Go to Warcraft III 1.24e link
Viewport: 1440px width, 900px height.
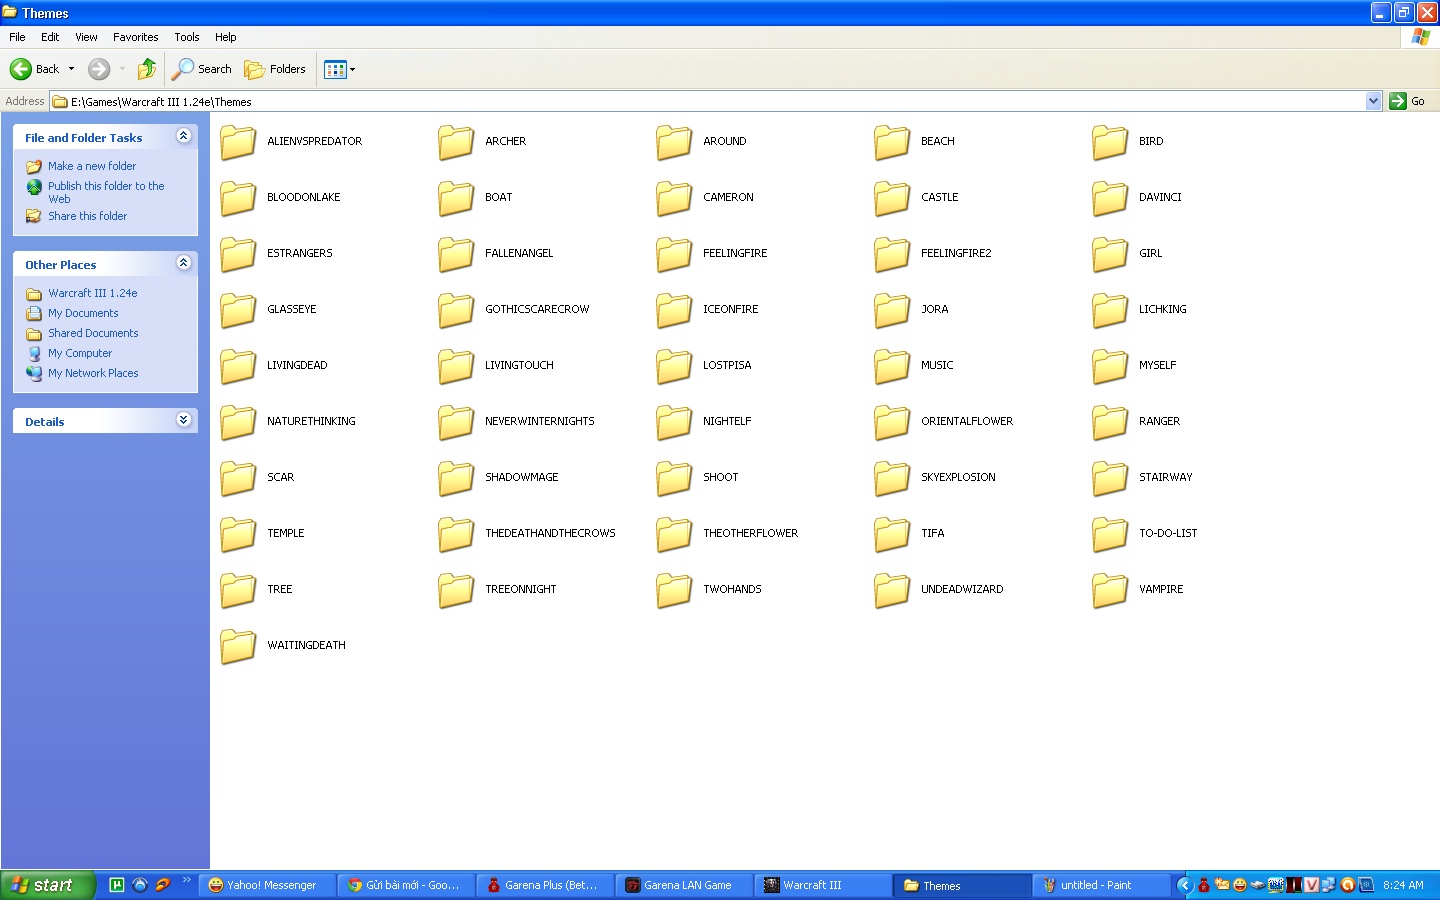click(93, 293)
